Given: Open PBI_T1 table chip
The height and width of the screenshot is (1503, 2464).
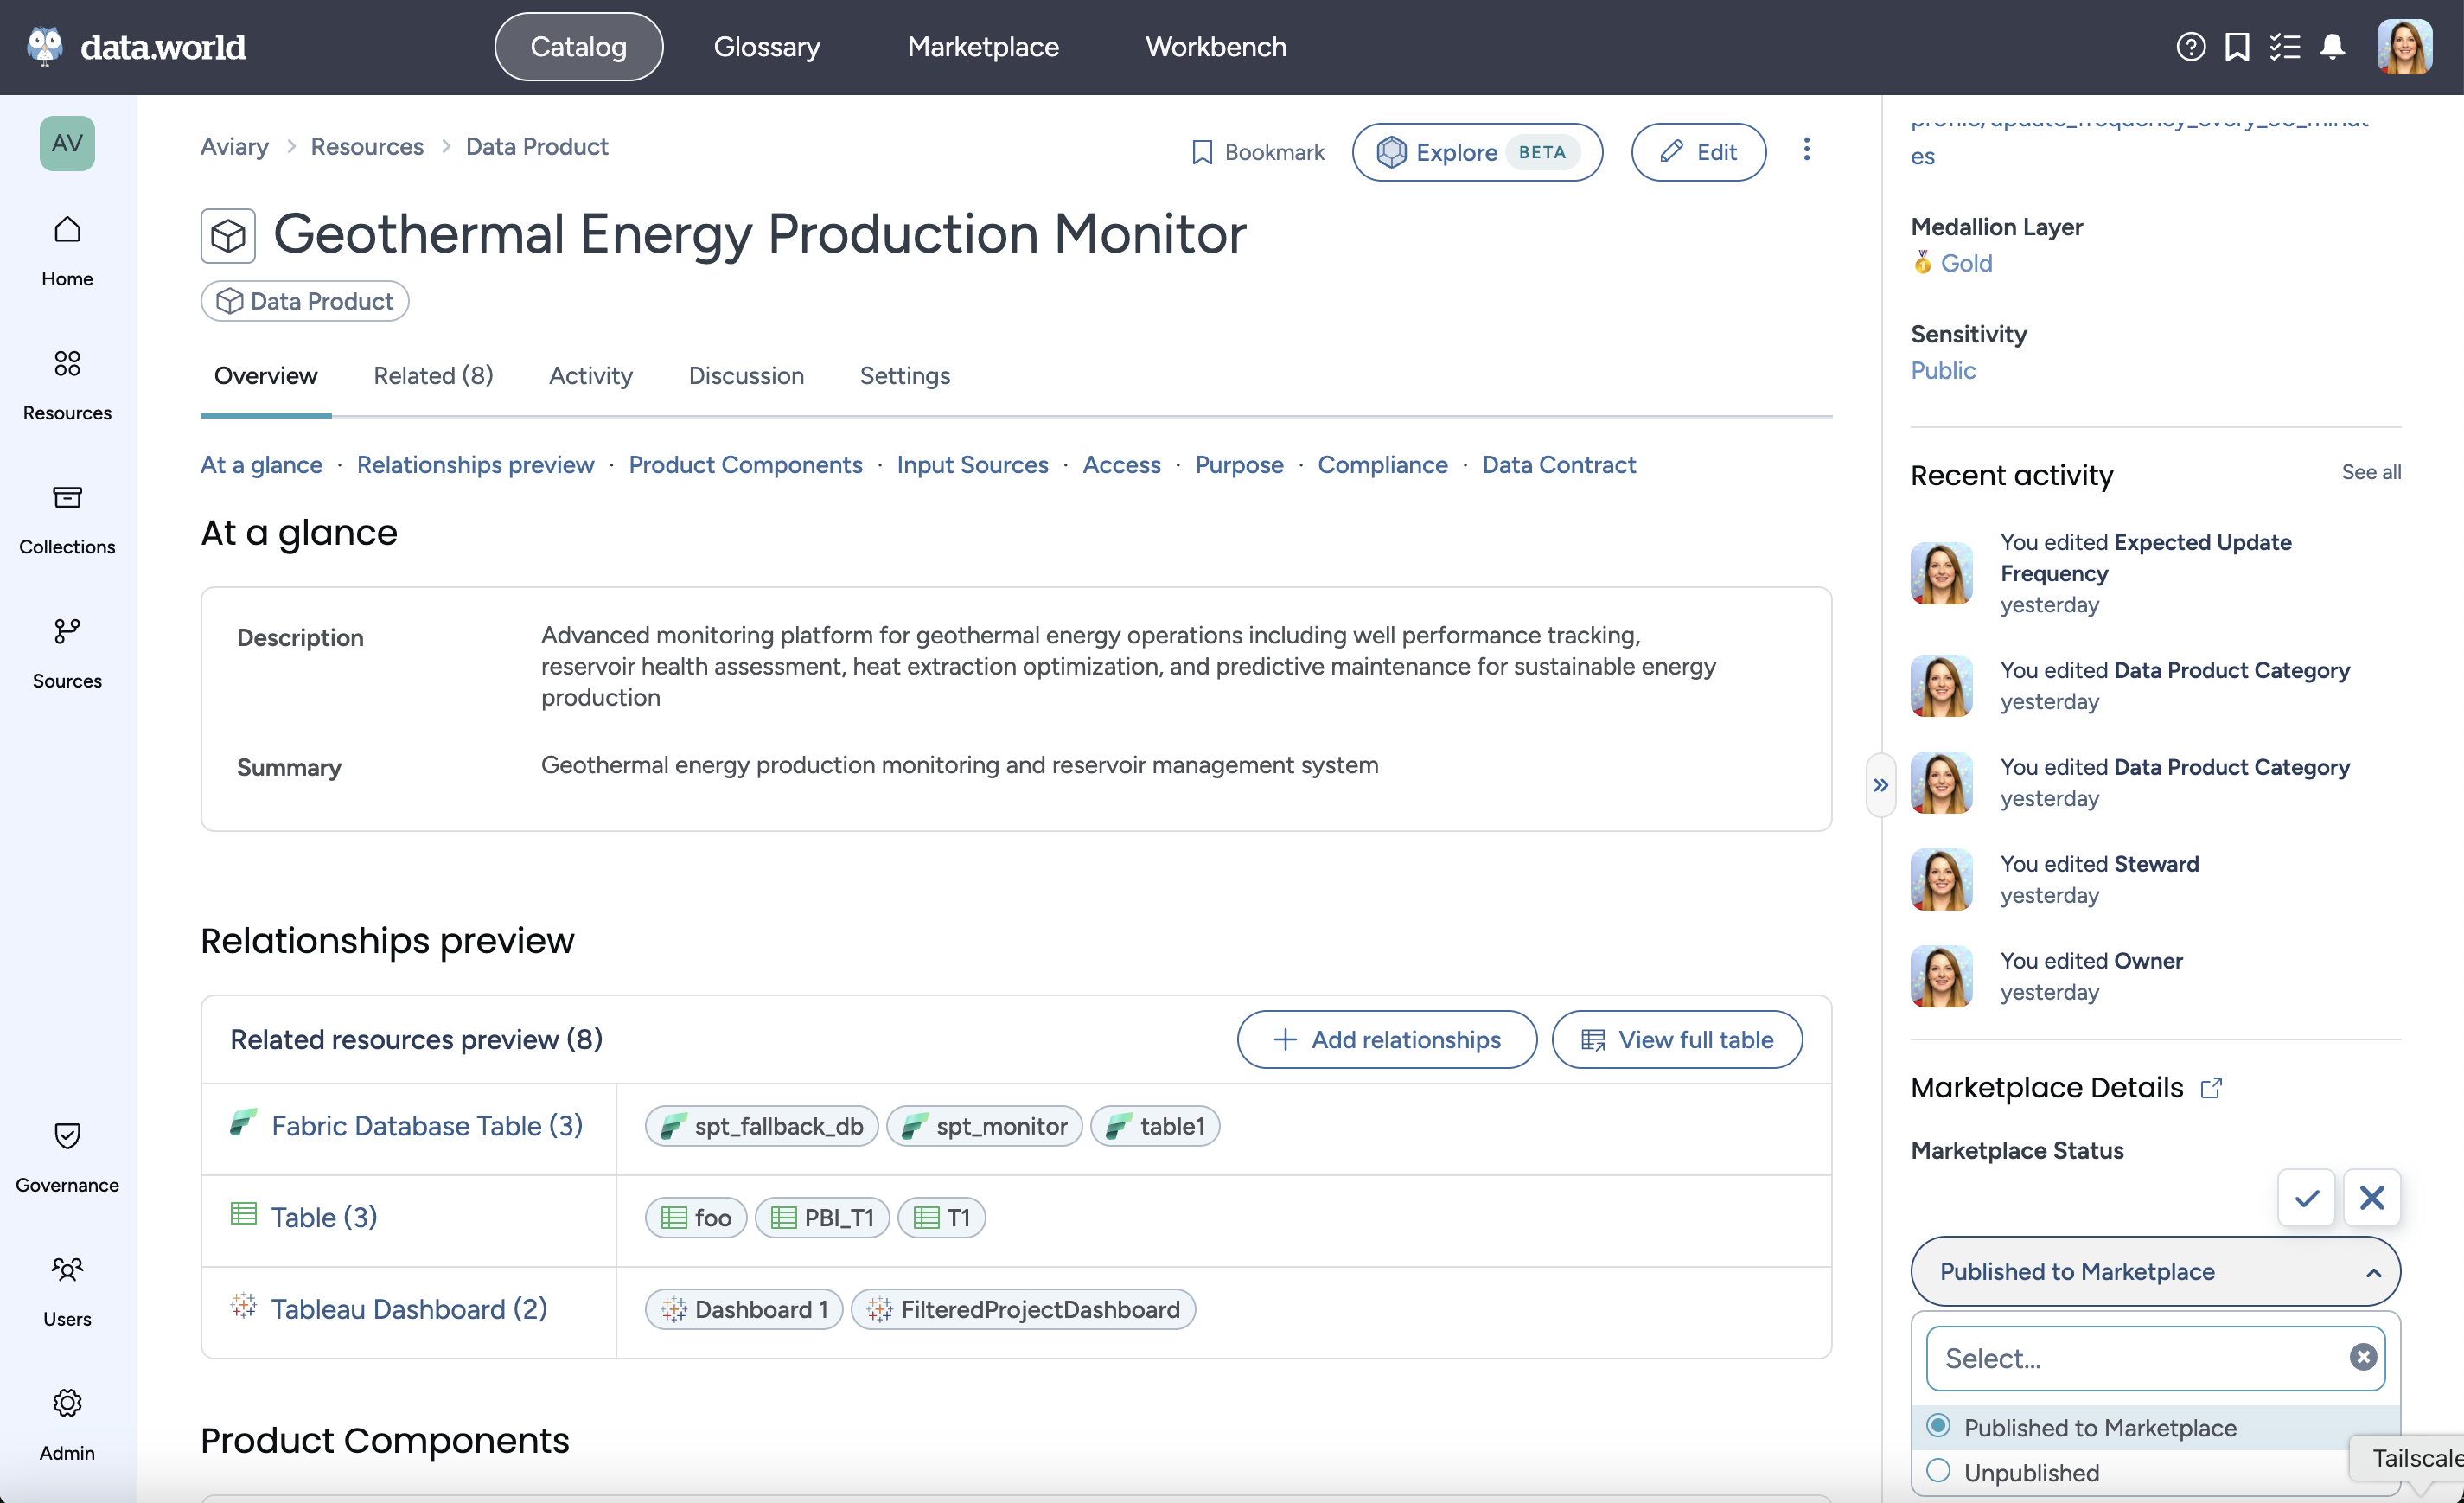Looking at the screenshot, I should [821, 1216].
